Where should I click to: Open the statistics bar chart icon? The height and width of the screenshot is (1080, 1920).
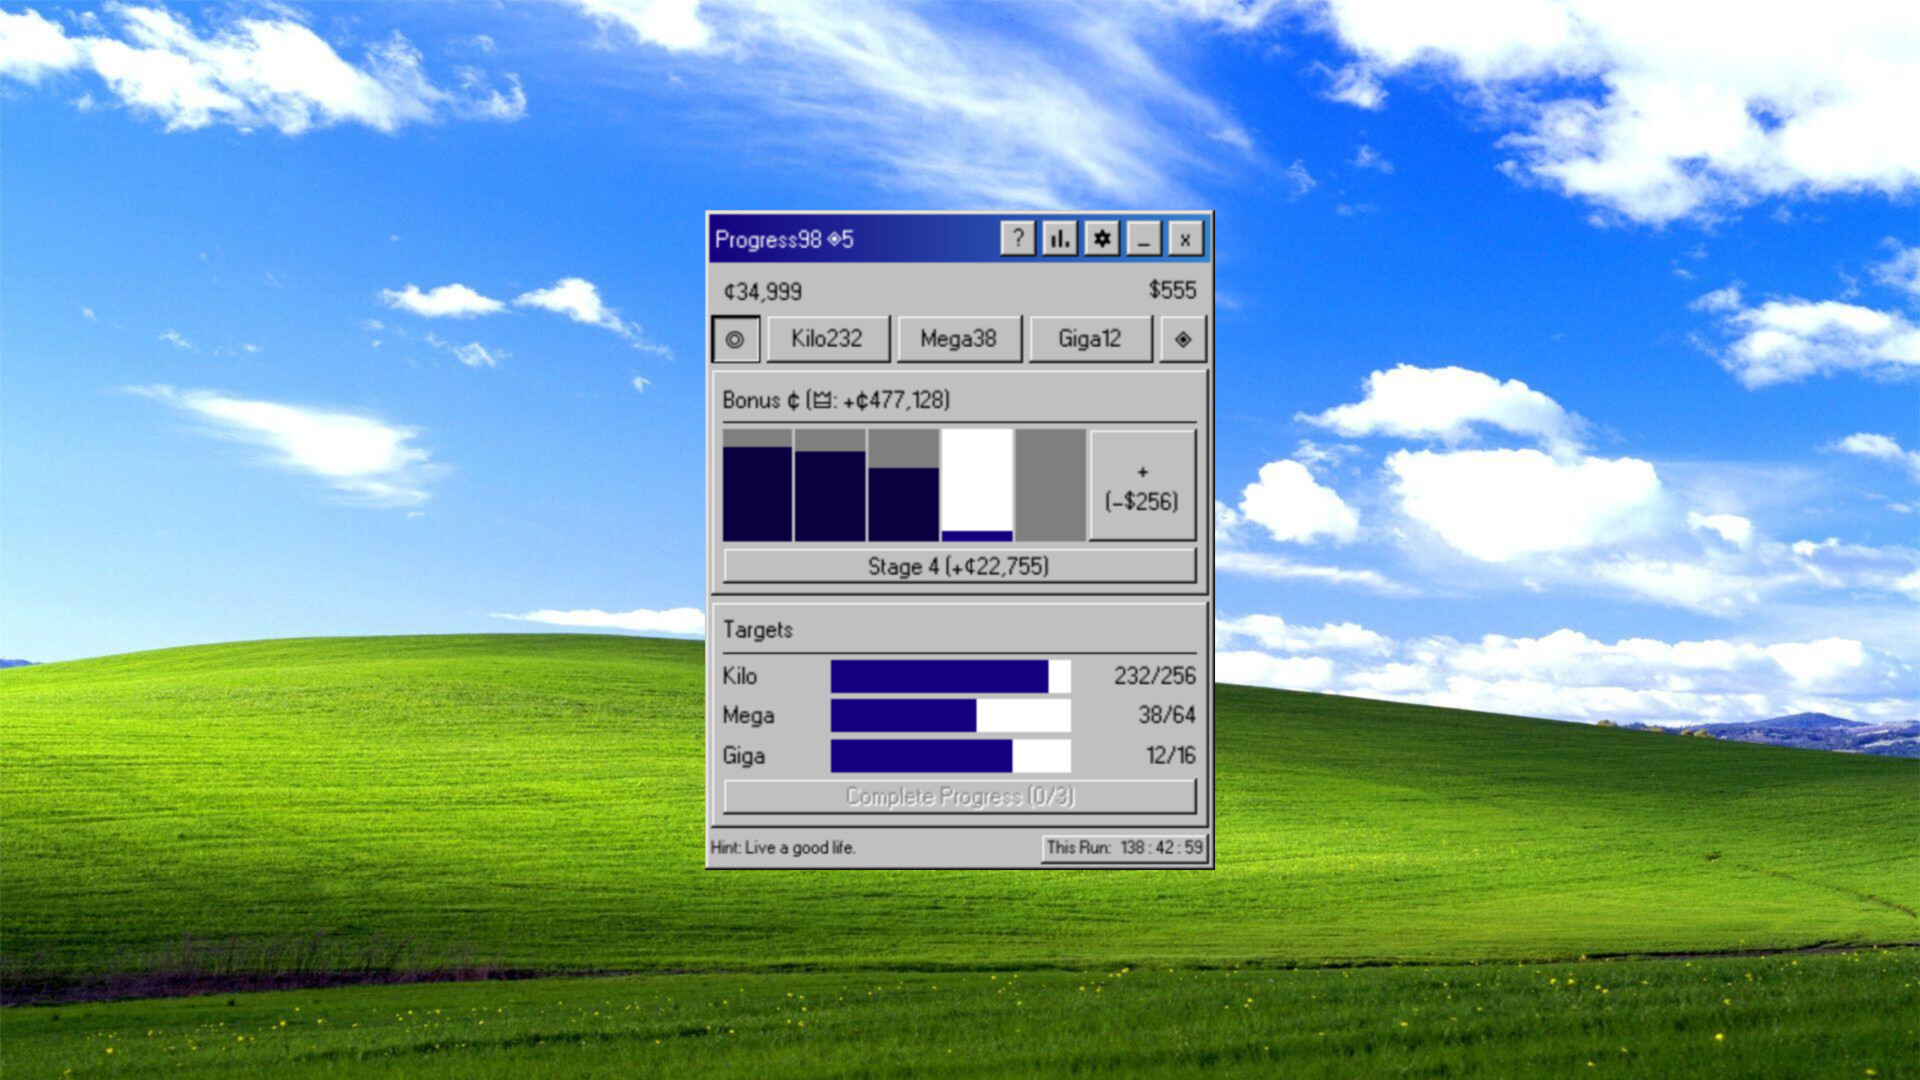click(x=1059, y=239)
